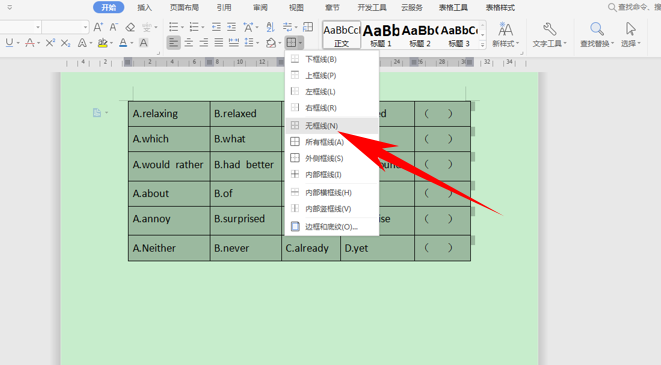Expand underline style dropdown arrow
The height and width of the screenshot is (365, 661).
18,43
